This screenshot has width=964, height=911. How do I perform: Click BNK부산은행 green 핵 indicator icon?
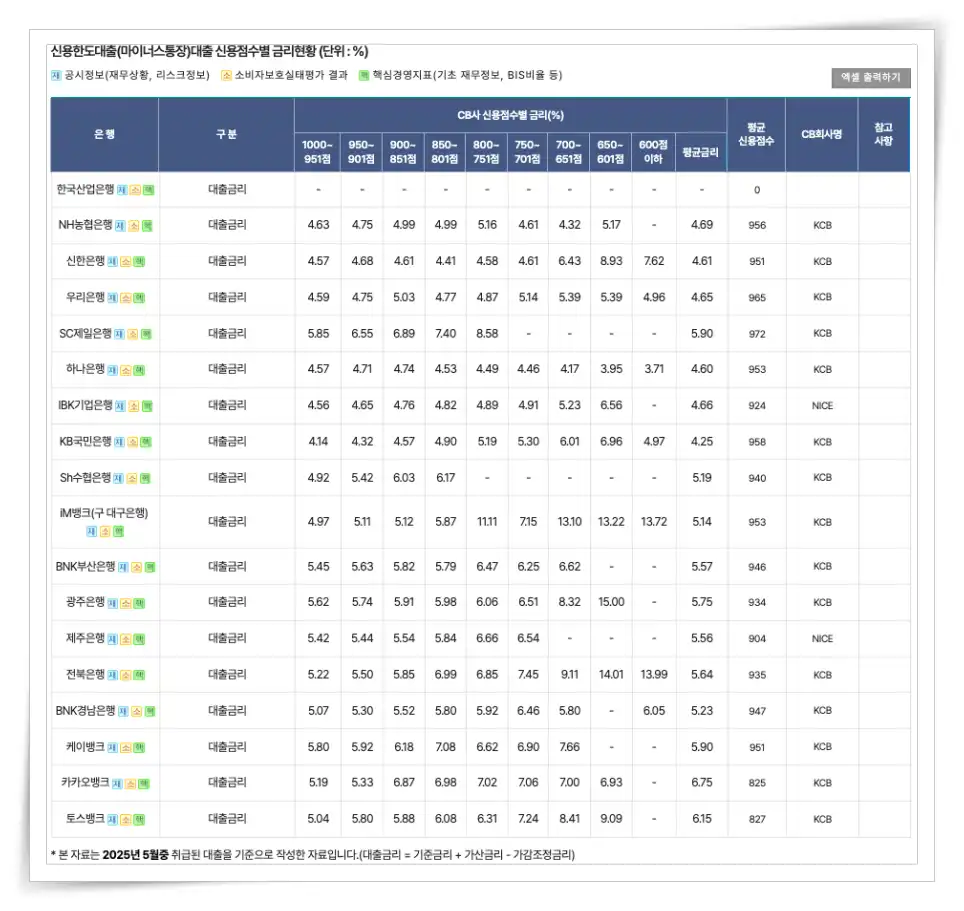pyautogui.click(x=150, y=567)
